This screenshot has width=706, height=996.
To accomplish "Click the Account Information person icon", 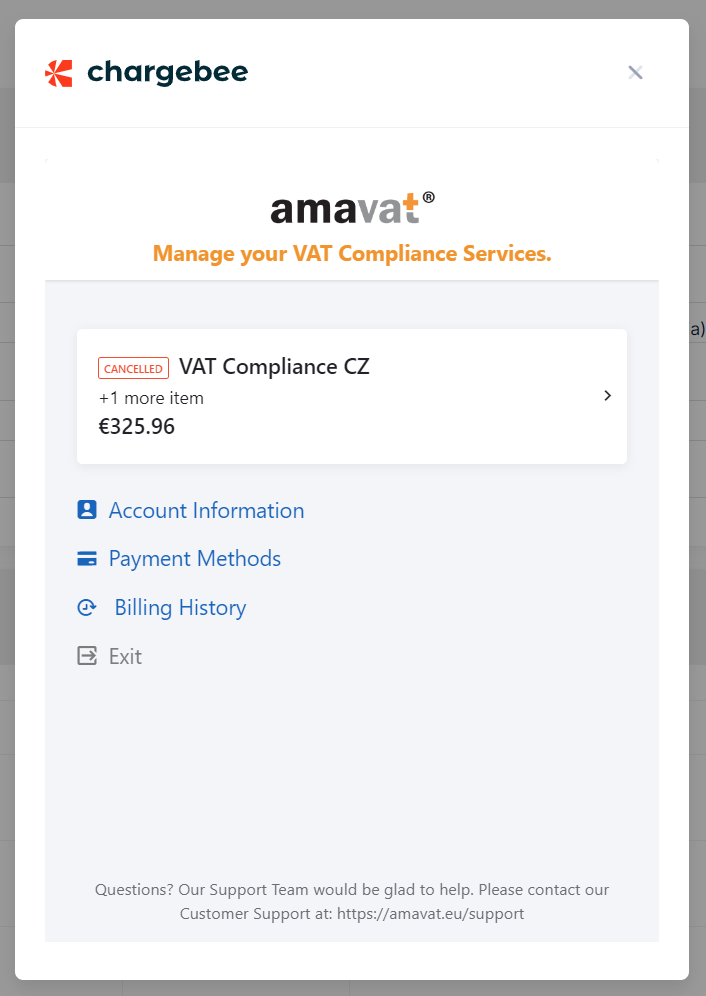I will pyautogui.click(x=87, y=510).
